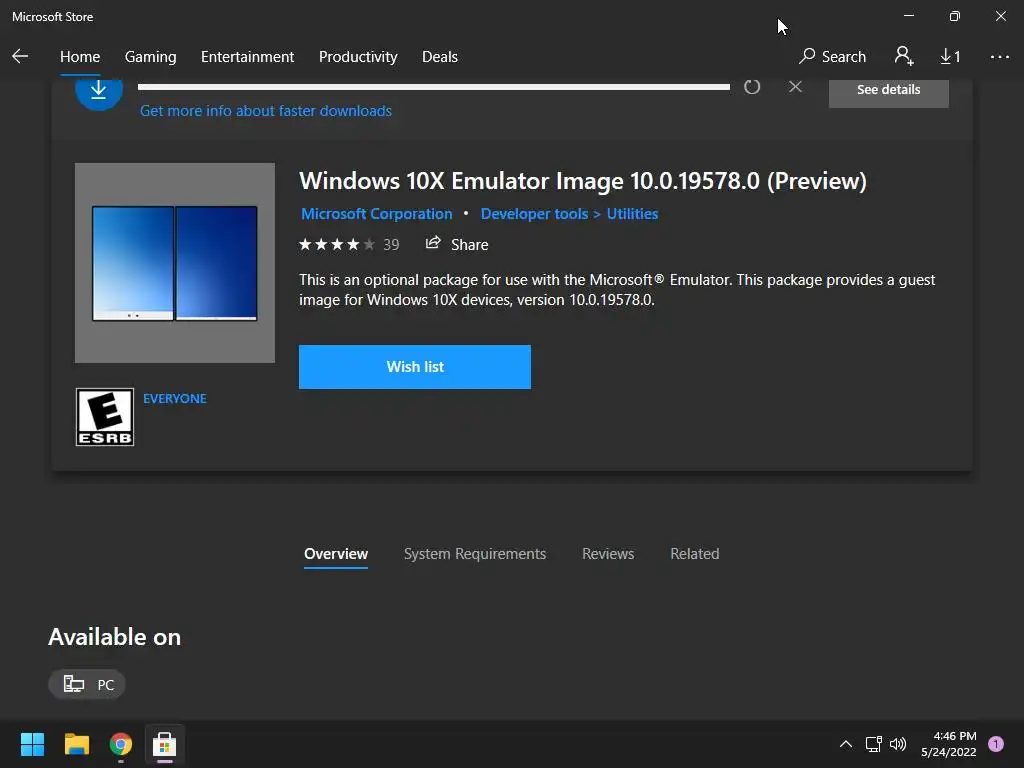Open the Home tab
The height and width of the screenshot is (768, 1024).
pos(80,57)
